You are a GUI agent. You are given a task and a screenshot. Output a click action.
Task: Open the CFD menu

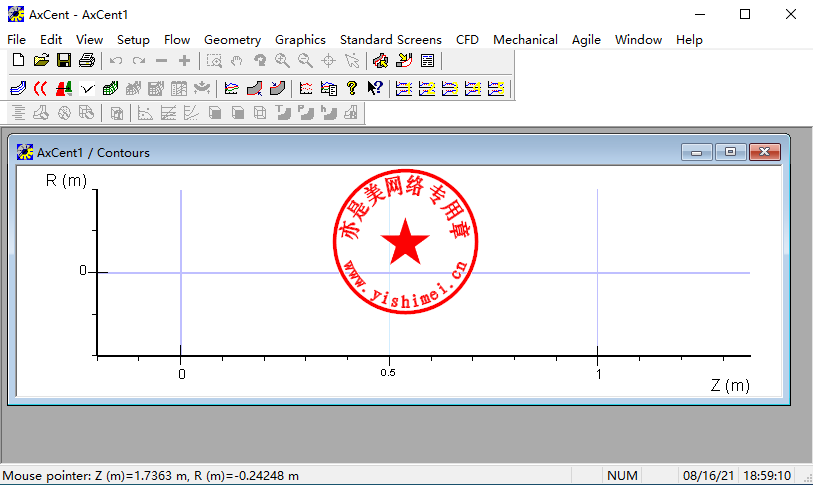467,40
